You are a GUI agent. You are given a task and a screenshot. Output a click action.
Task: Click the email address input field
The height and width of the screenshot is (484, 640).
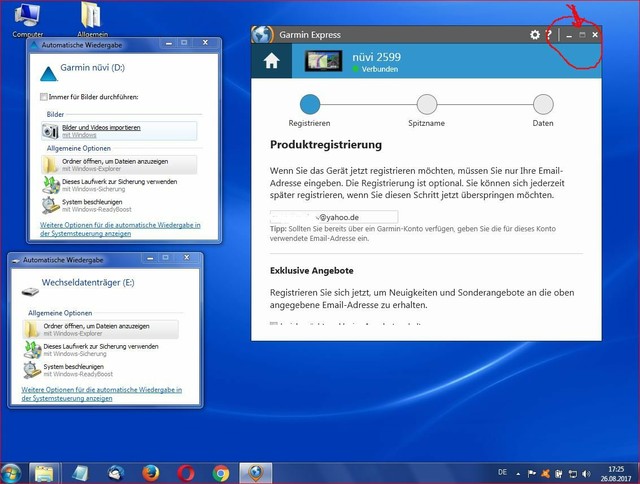(x=334, y=217)
